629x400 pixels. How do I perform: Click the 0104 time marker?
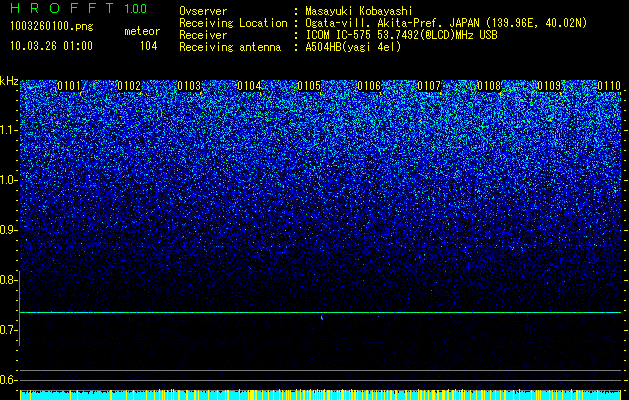click(x=249, y=86)
